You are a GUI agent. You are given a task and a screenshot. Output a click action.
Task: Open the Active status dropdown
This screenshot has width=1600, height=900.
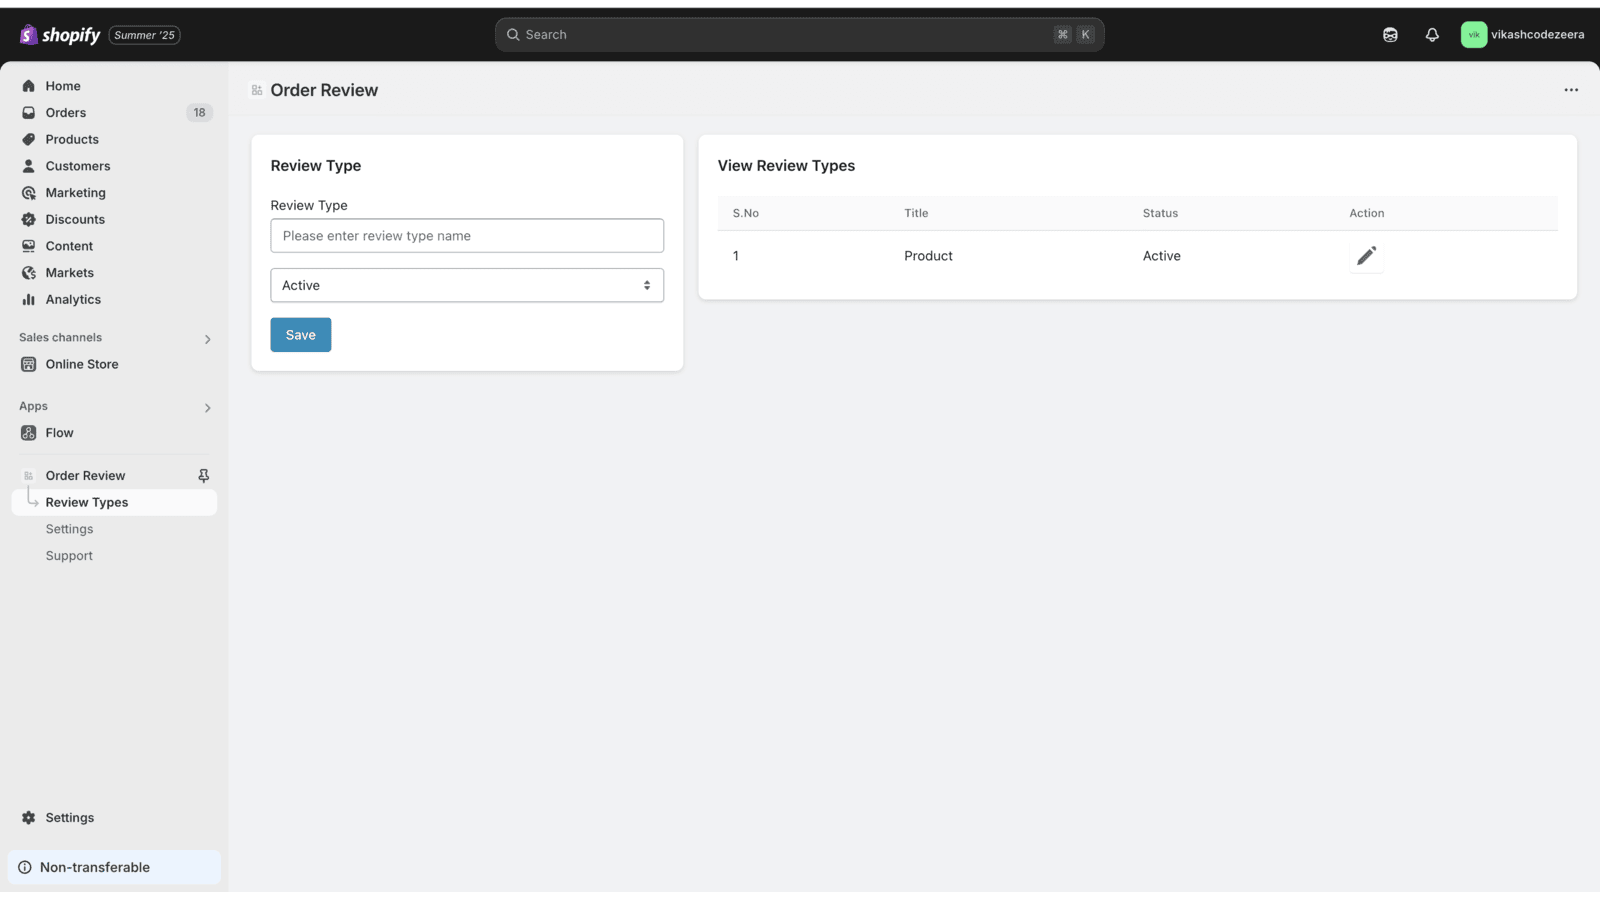click(467, 286)
